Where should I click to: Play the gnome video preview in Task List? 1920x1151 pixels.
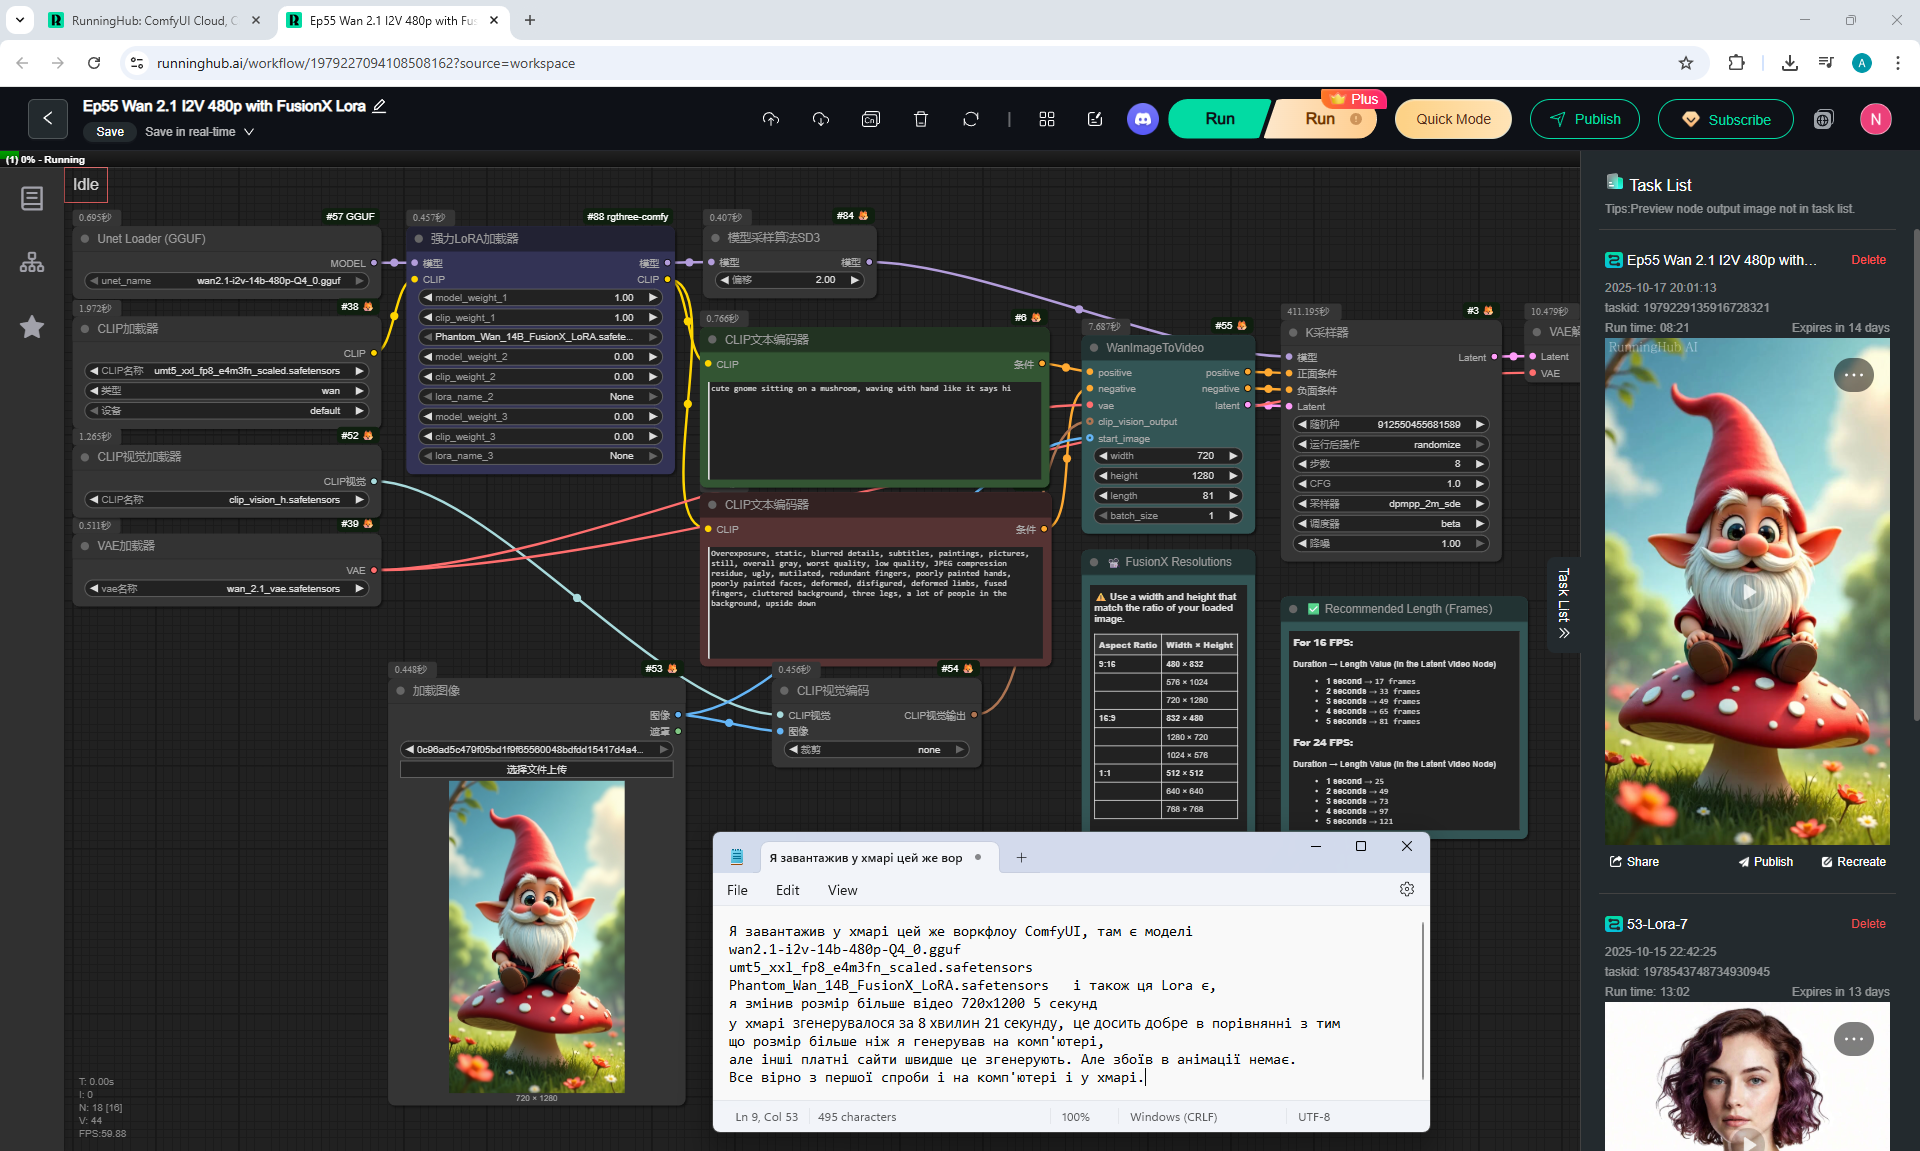click(x=1747, y=592)
